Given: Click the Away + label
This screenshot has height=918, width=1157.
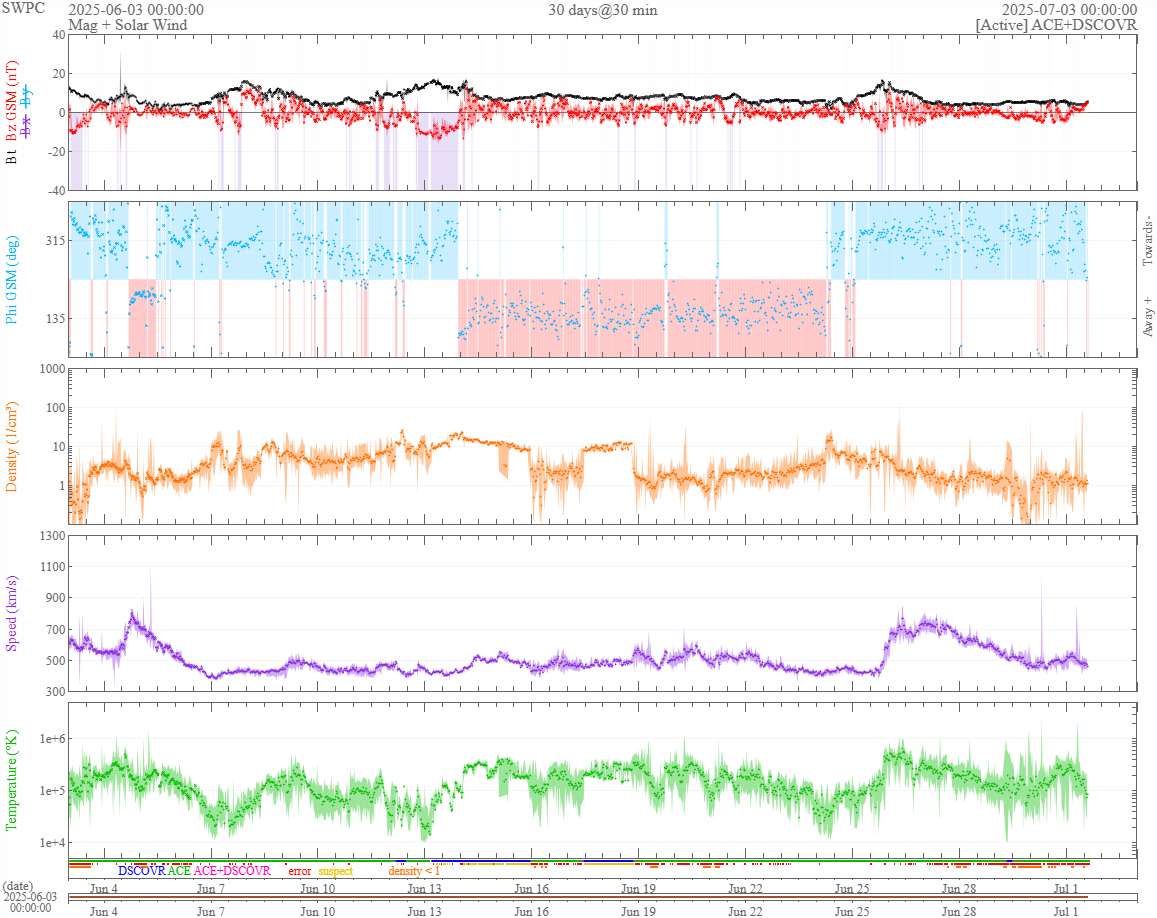Looking at the screenshot, I should [1147, 317].
